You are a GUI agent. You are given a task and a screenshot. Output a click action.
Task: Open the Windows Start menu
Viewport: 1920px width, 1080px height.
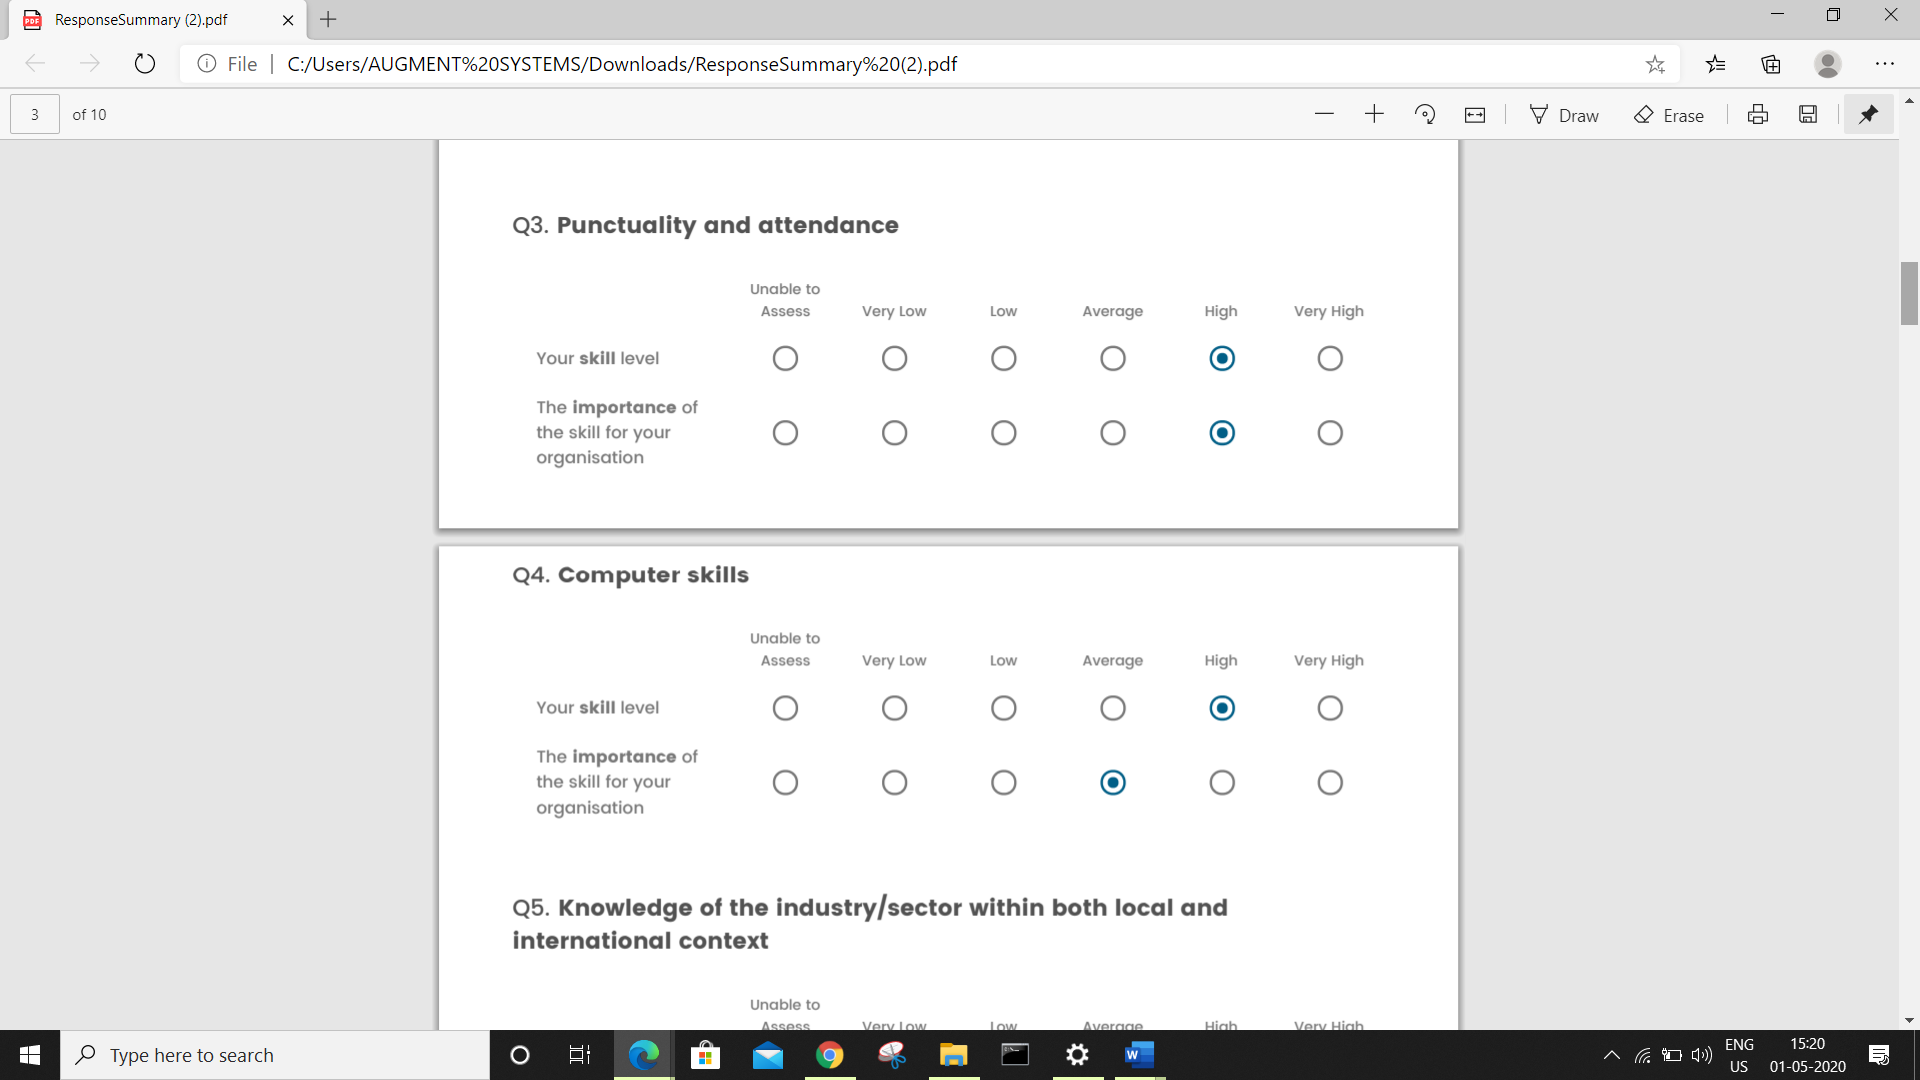click(30, 1055)
